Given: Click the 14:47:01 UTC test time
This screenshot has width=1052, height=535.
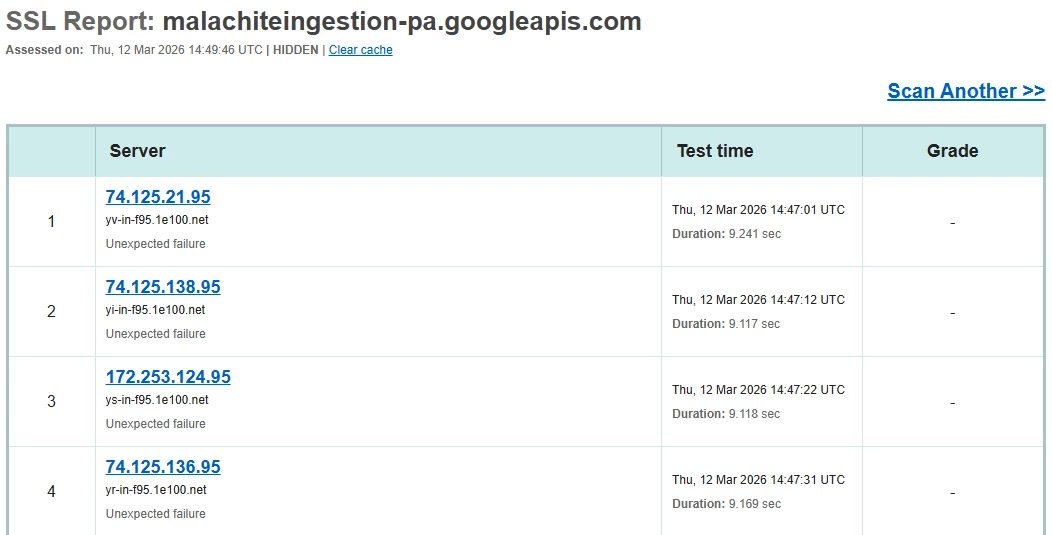Looking at the screenshot, I should (758, 210).
